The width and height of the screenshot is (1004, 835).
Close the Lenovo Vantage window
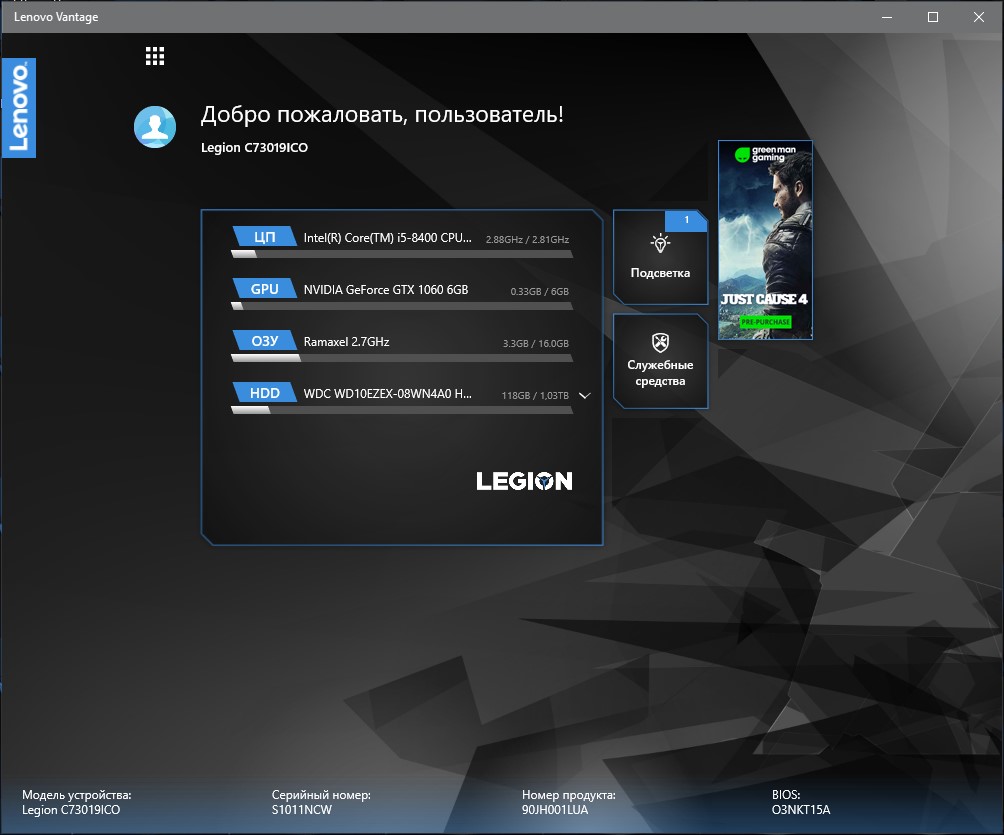[979, 17]
